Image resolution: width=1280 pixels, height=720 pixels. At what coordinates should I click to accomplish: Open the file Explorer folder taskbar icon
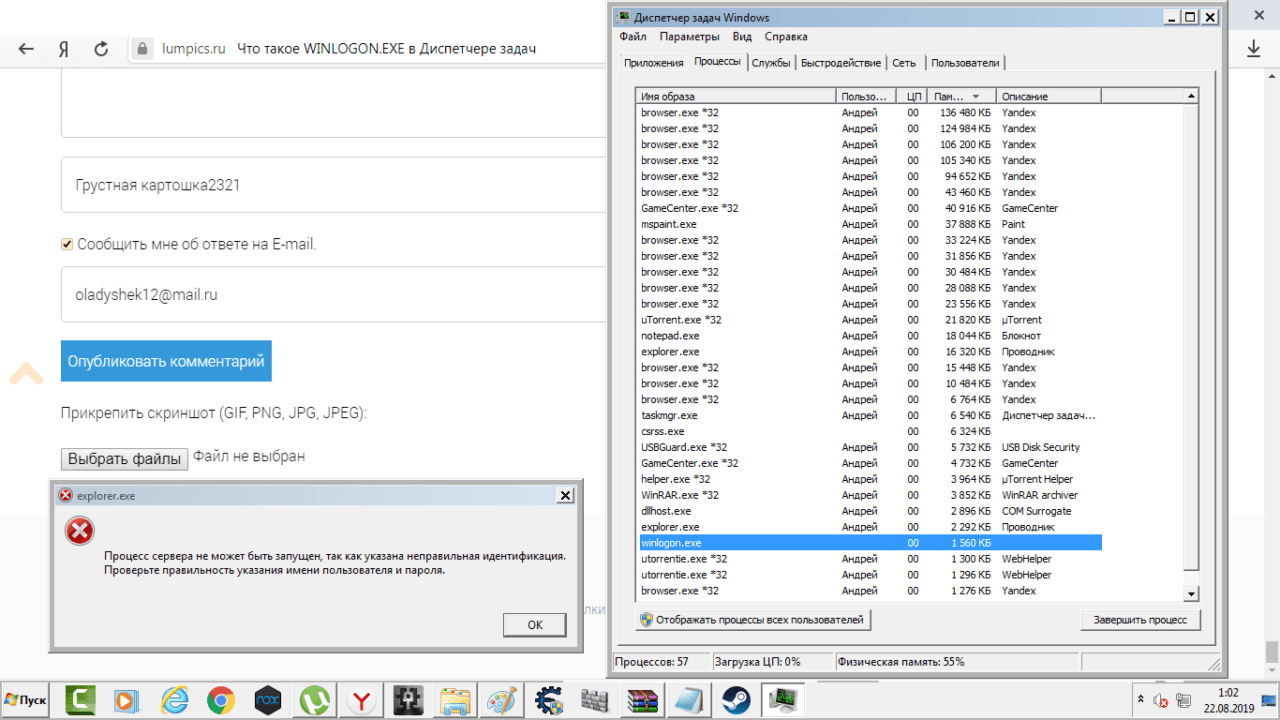[x=456, y=699]
